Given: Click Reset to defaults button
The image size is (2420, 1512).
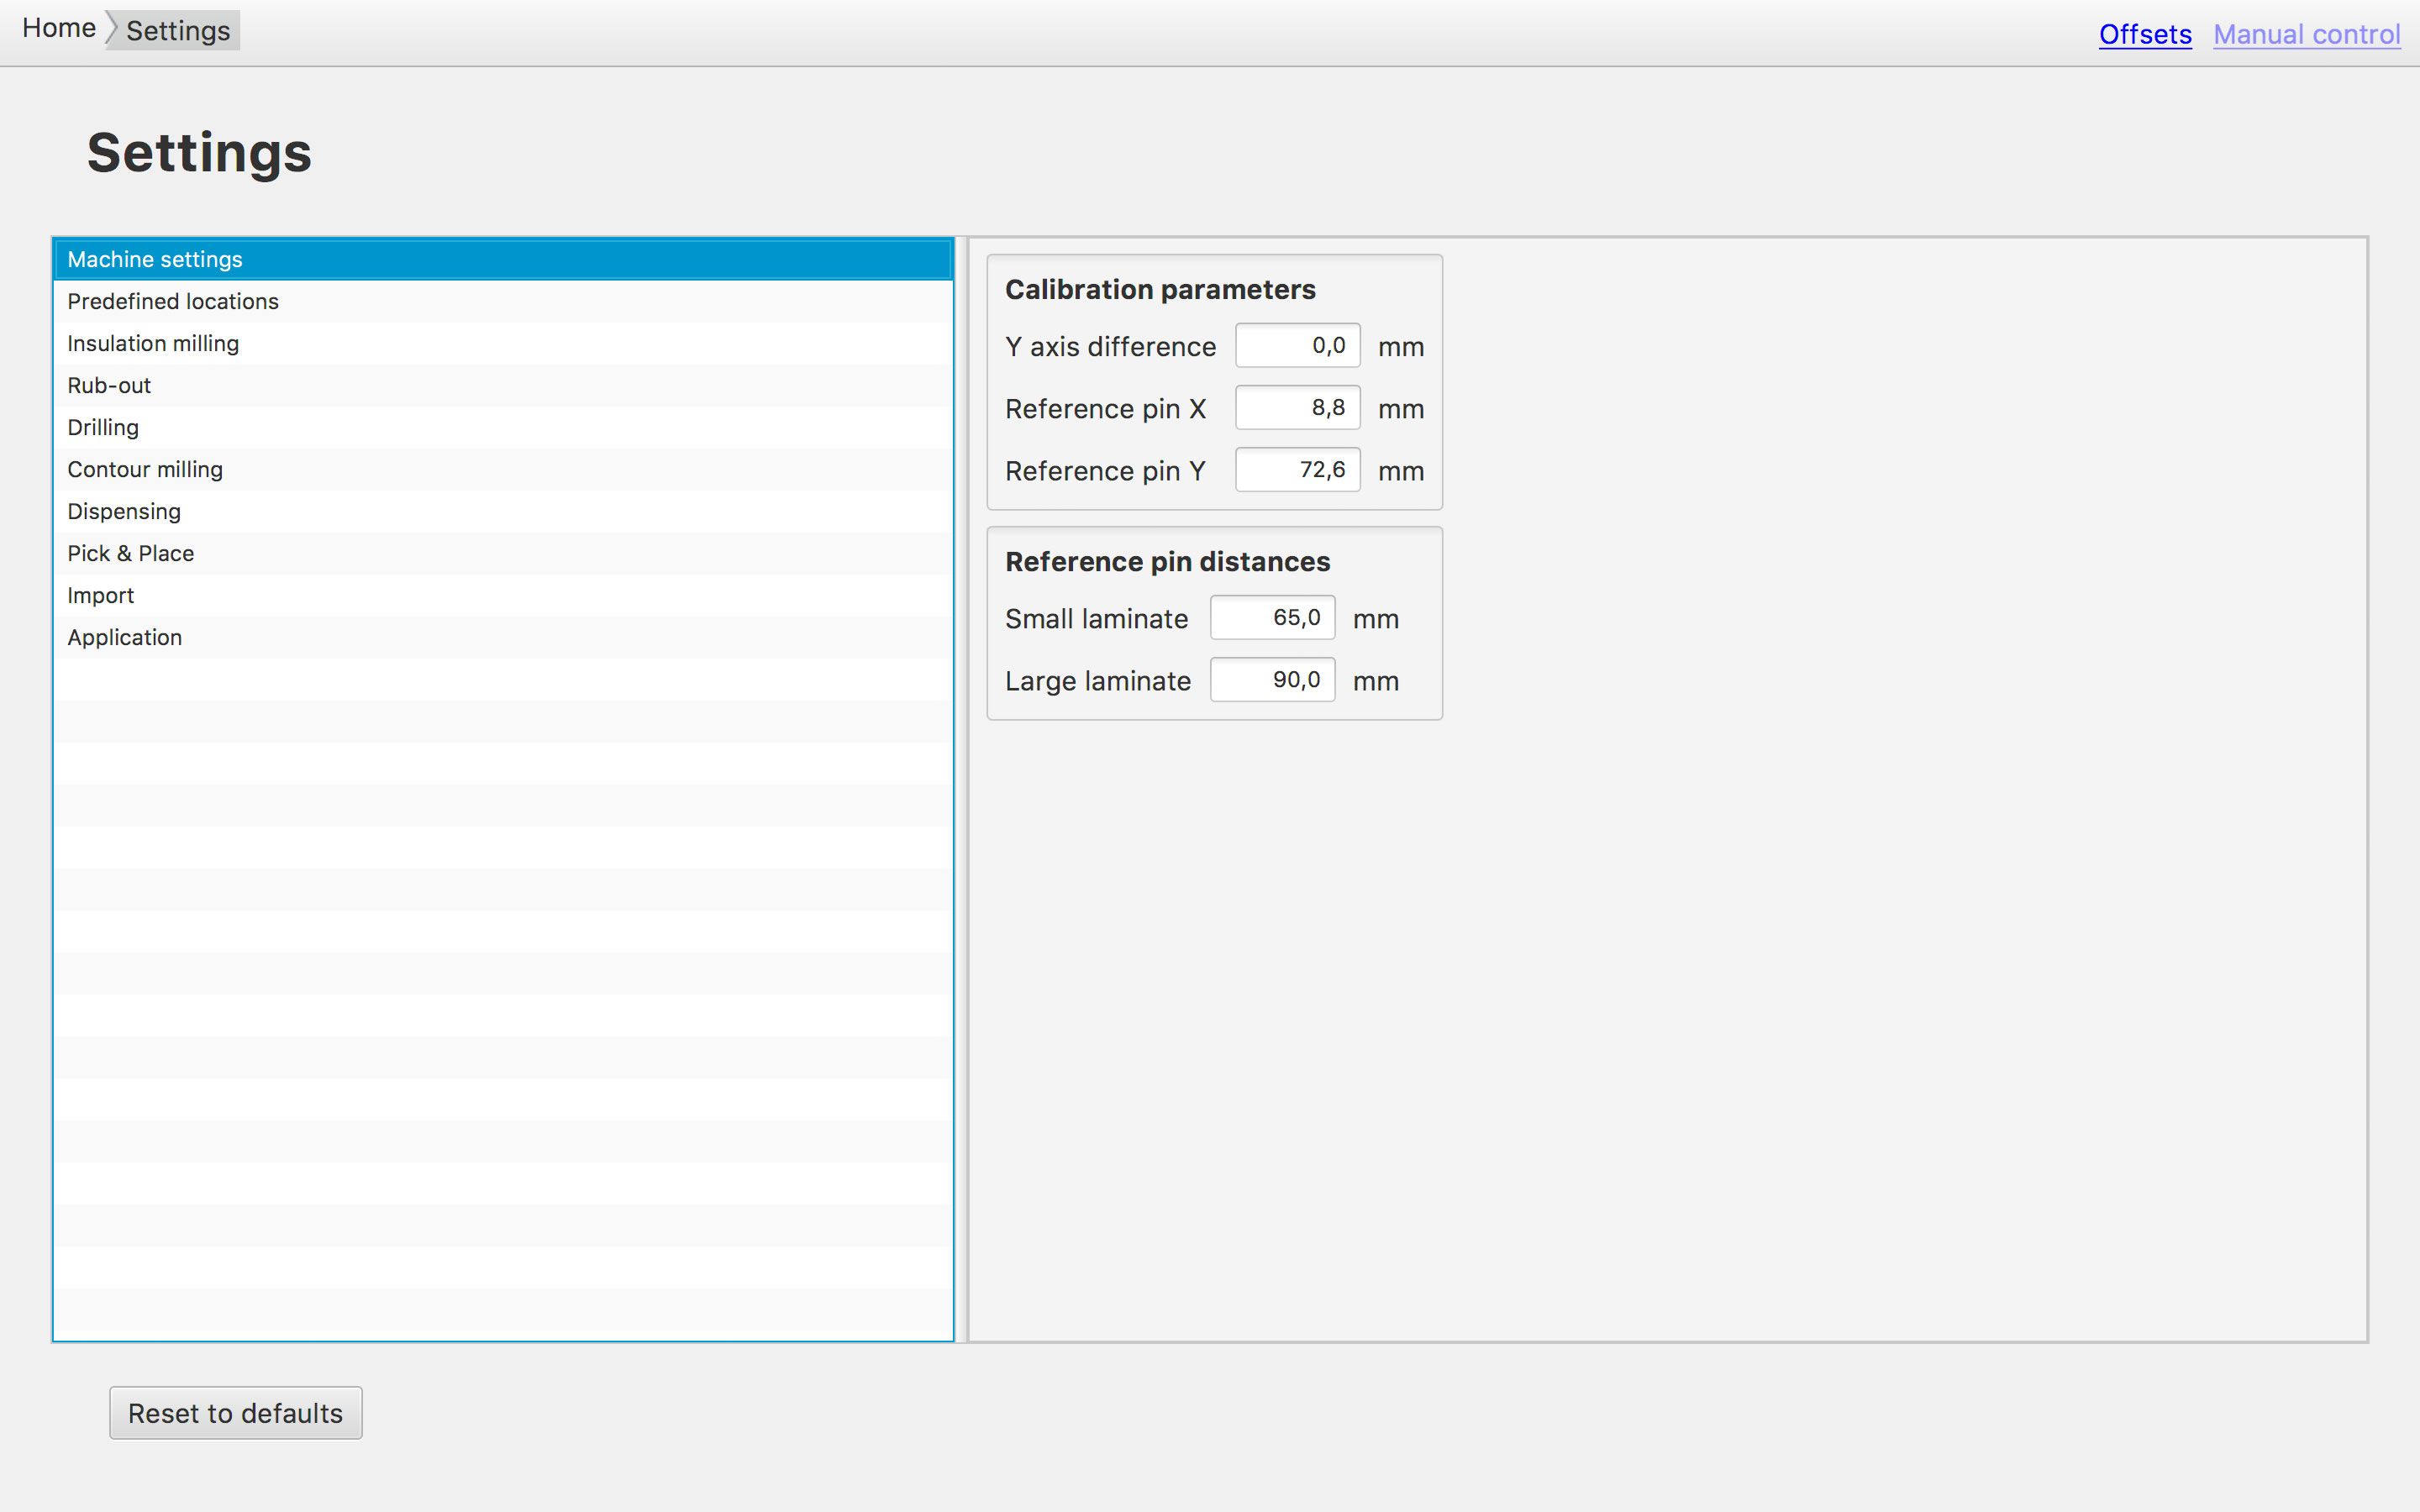Looking at the screenshot, I should click(236, 1413).
